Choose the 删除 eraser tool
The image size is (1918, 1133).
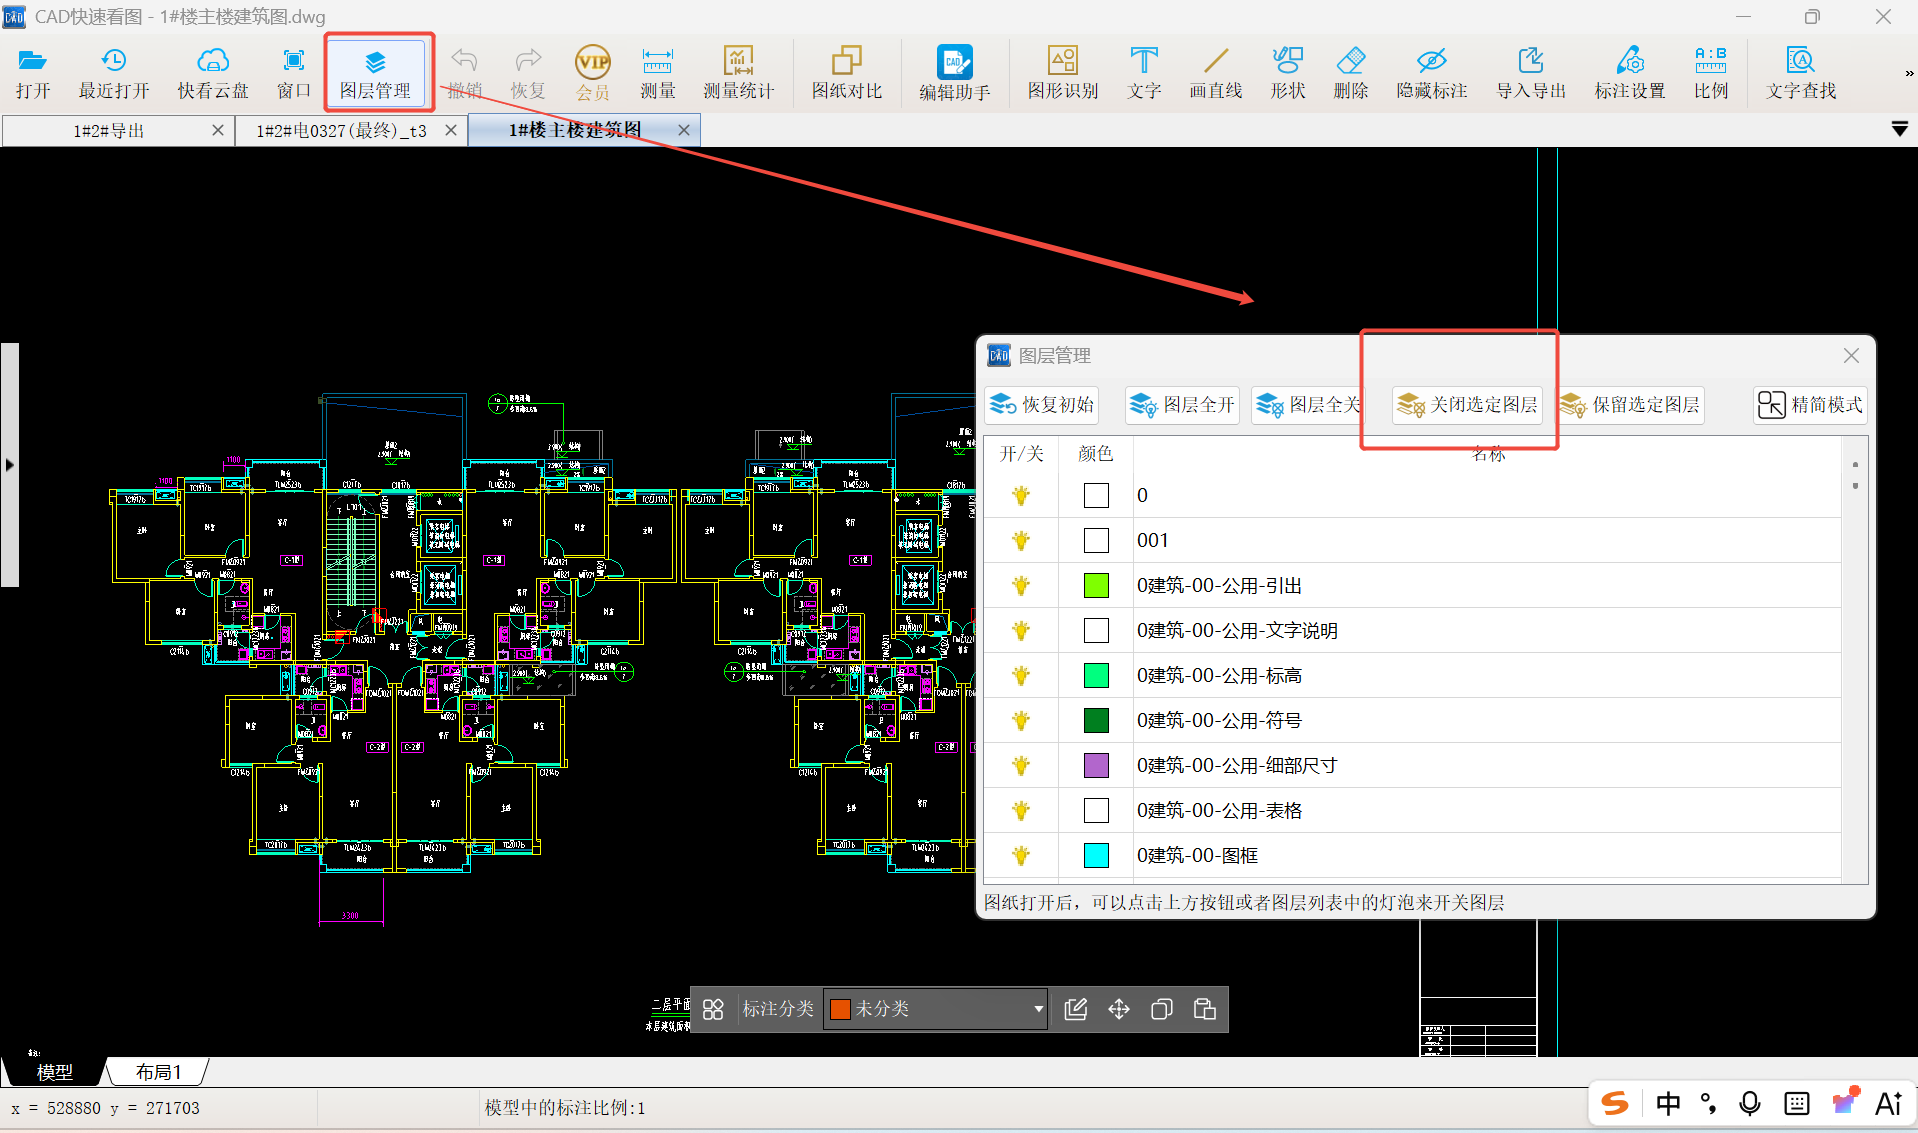pos(1350,73)
